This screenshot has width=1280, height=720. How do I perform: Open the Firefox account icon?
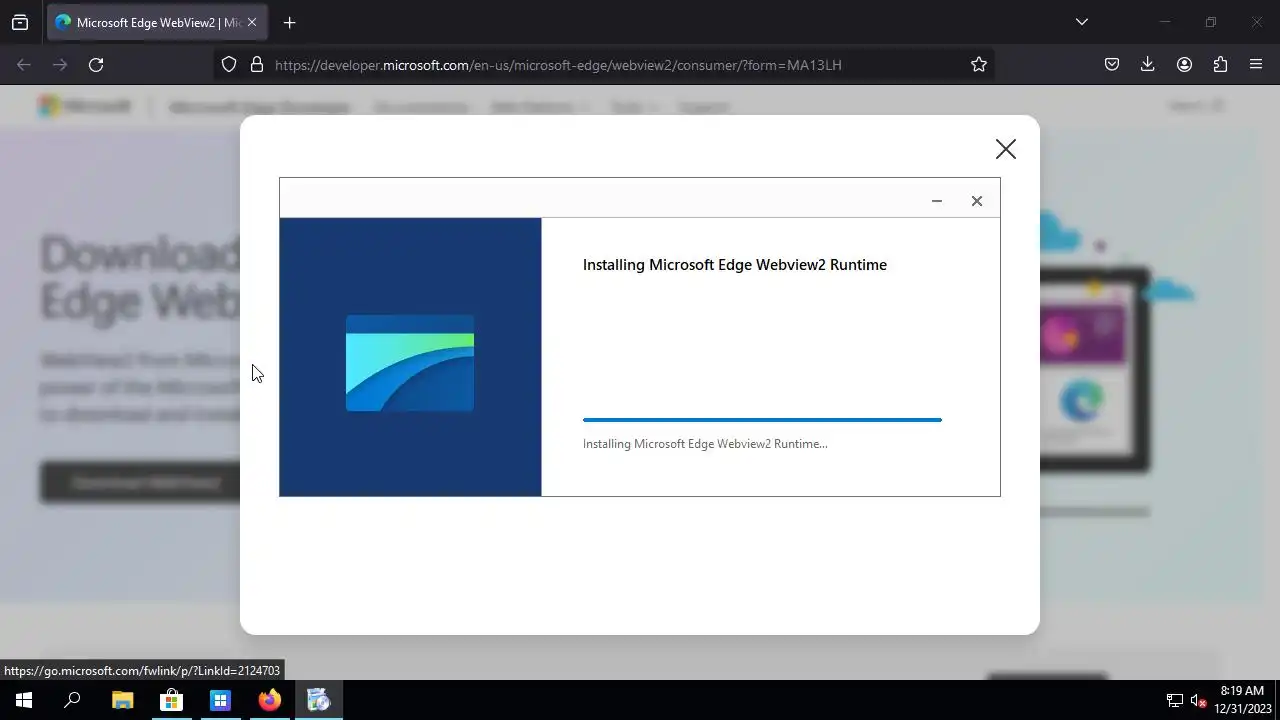[1184, 65]
